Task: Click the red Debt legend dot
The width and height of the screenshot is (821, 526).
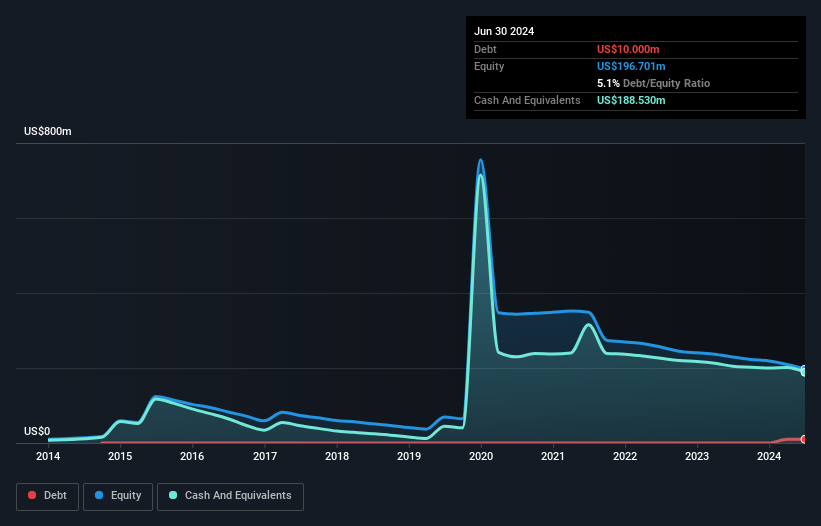Action: point(32,495)
